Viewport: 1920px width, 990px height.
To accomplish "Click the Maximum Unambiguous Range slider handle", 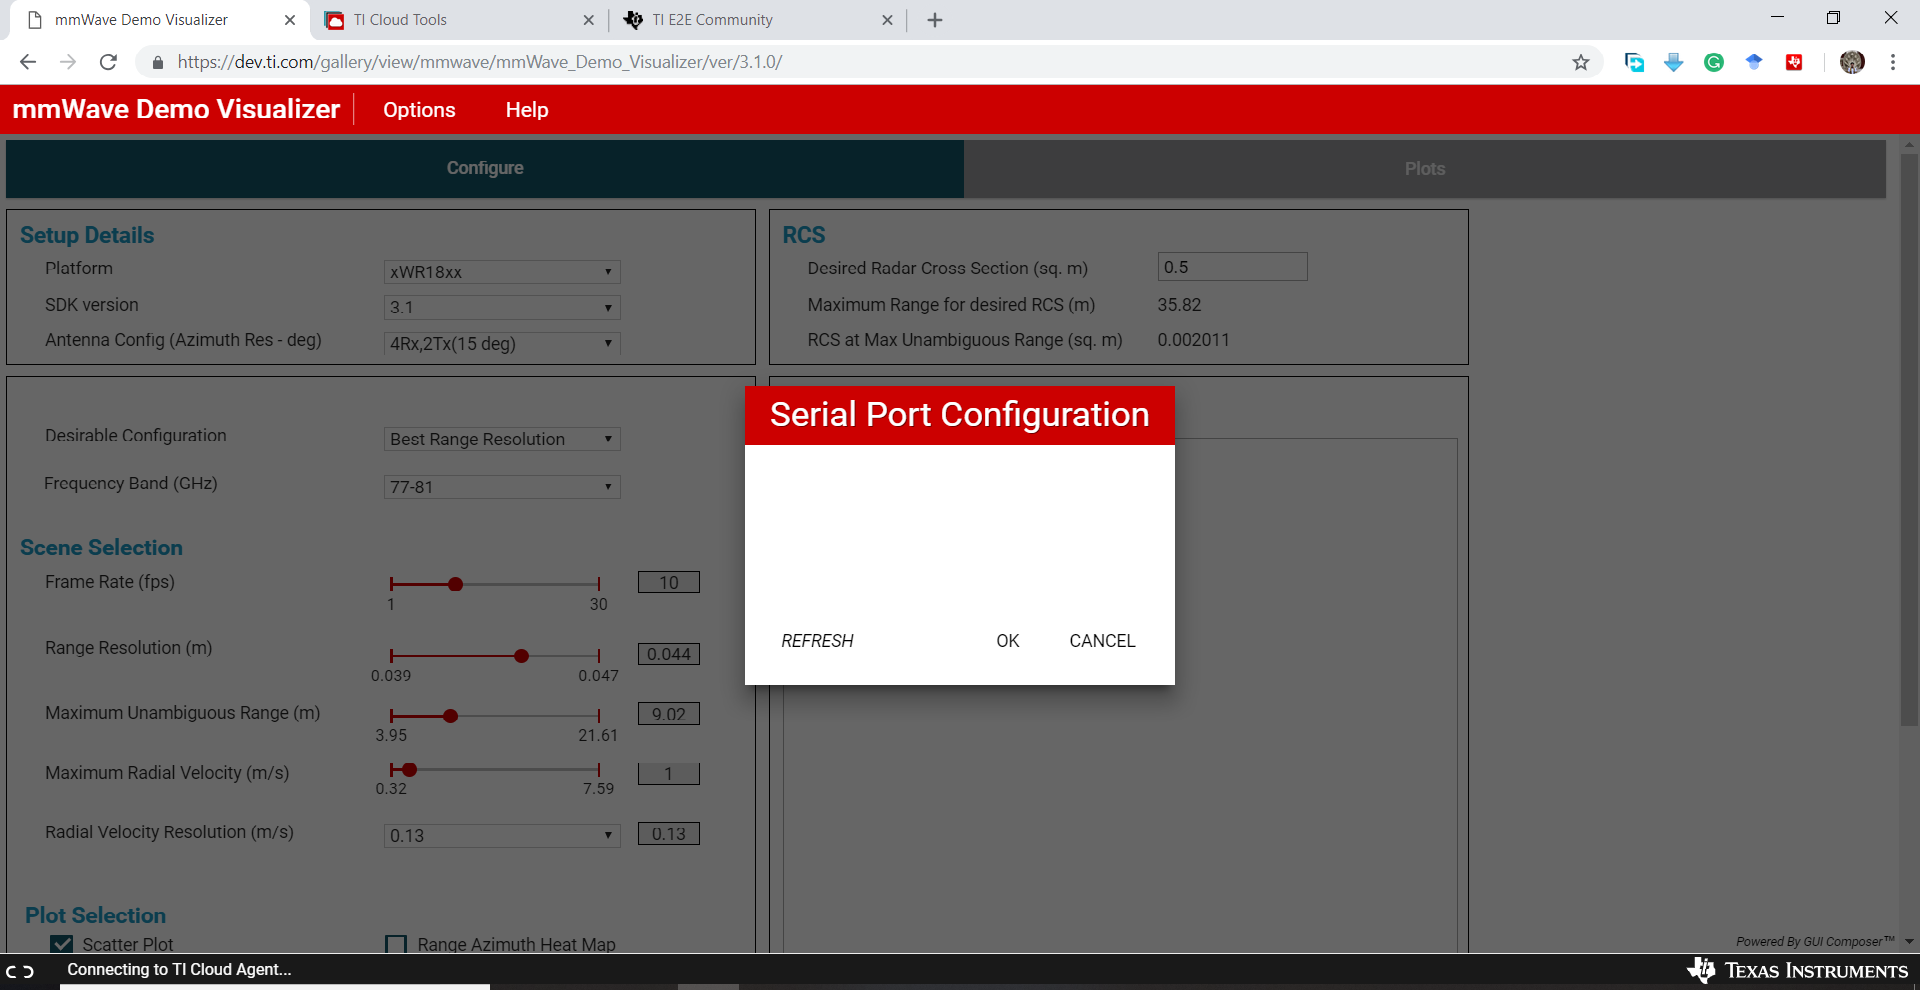I will click(x=450, y=716).
